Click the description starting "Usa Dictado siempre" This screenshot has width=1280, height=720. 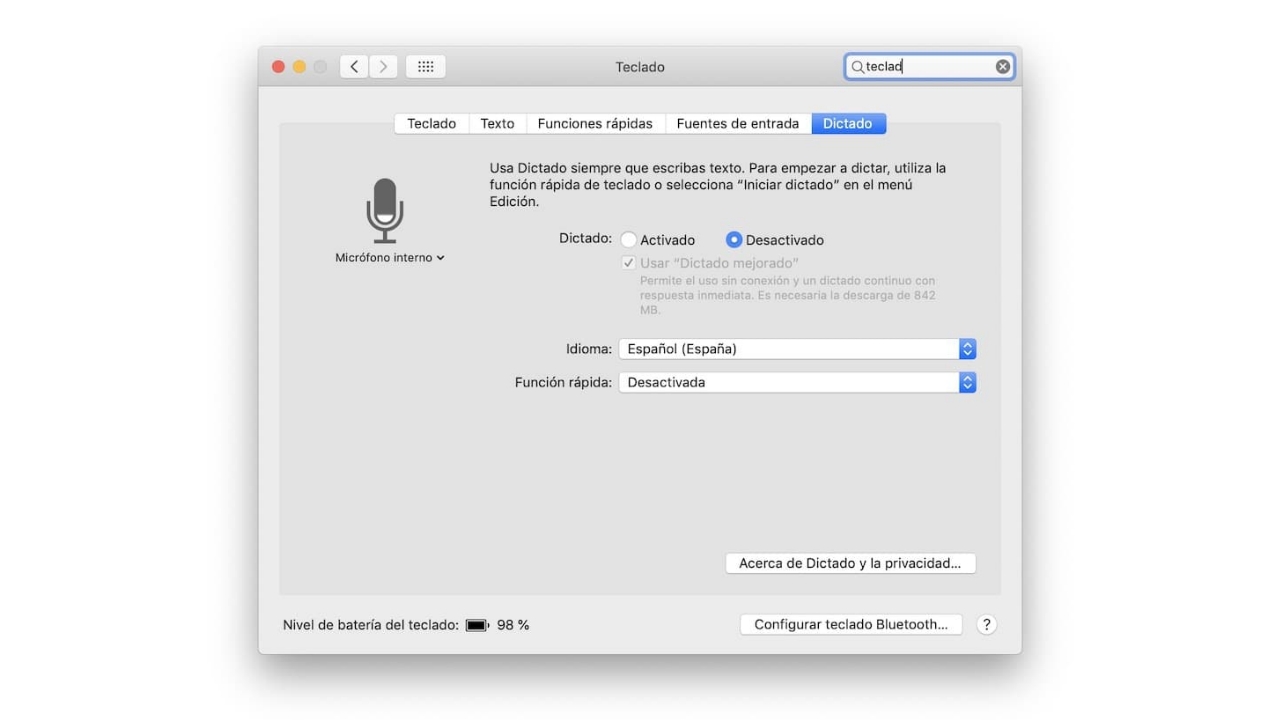718,184
